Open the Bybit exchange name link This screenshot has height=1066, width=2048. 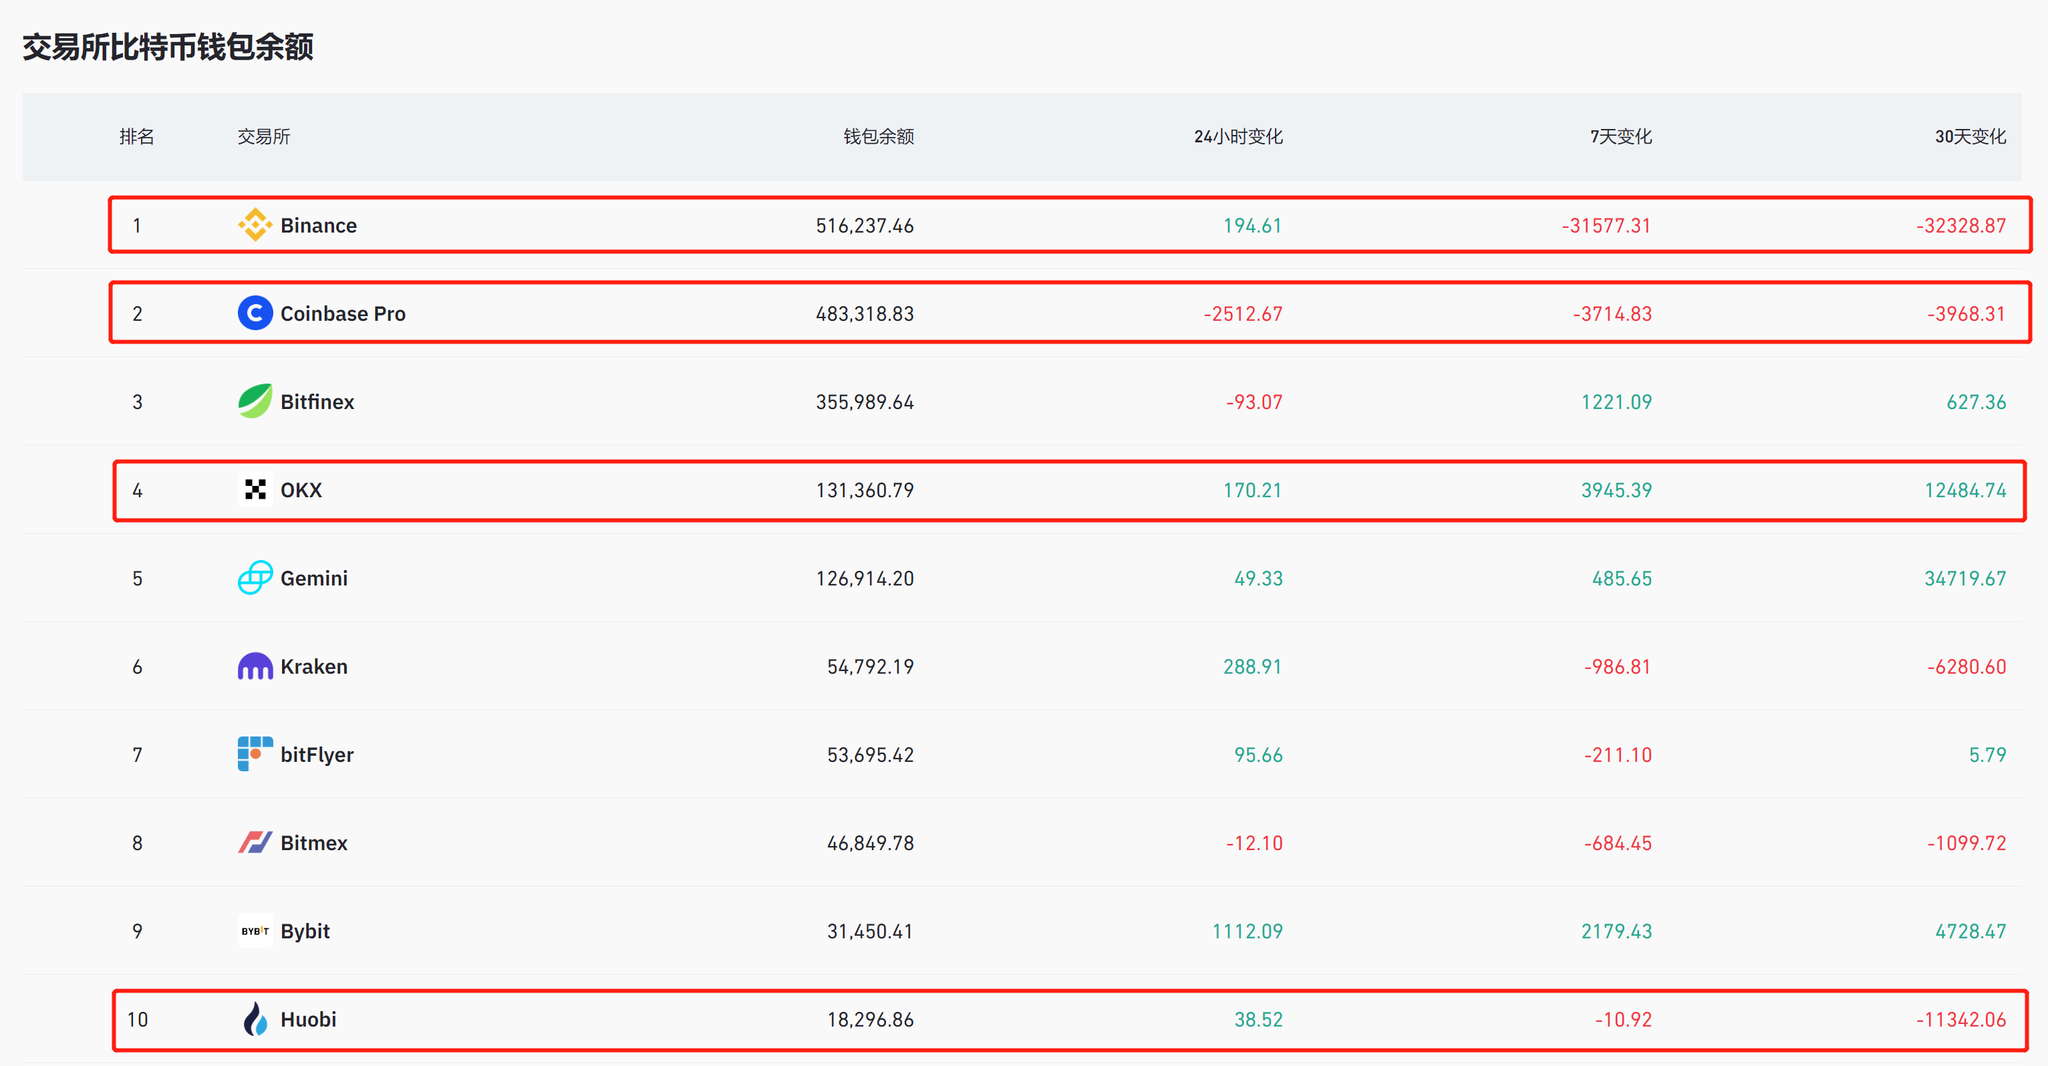[305, 931]
